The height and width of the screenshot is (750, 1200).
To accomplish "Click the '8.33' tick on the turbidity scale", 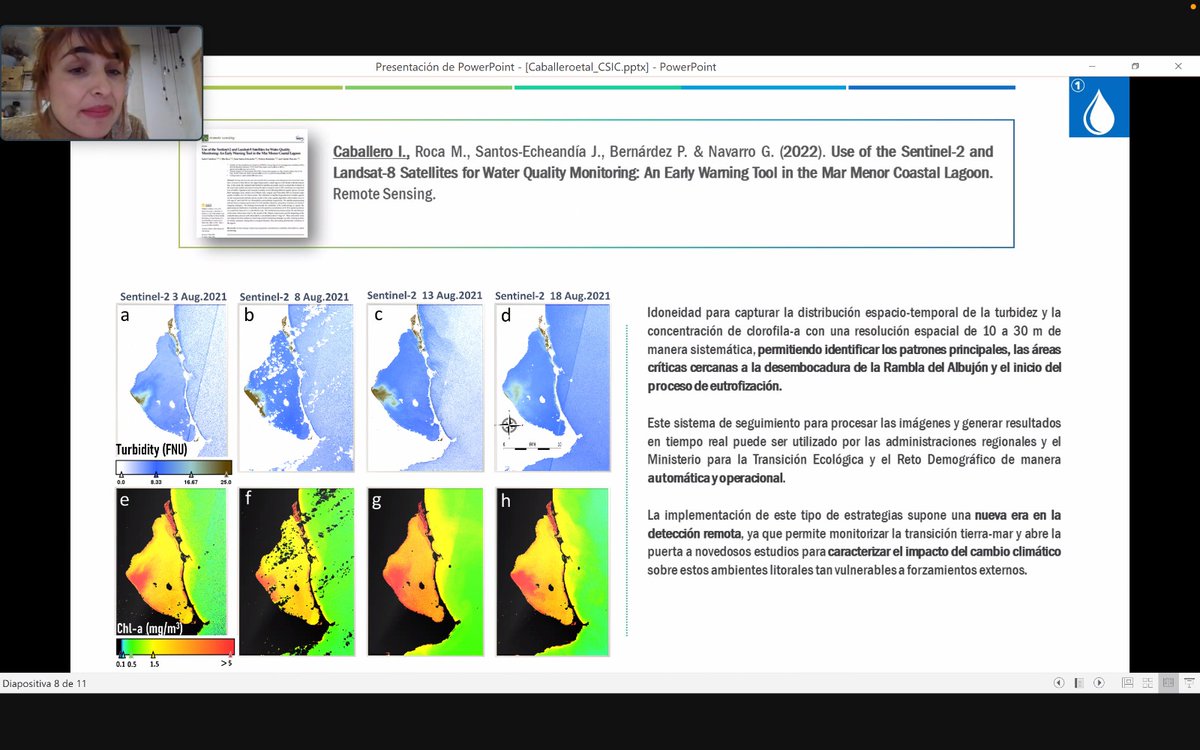I will tap(158, 481).
